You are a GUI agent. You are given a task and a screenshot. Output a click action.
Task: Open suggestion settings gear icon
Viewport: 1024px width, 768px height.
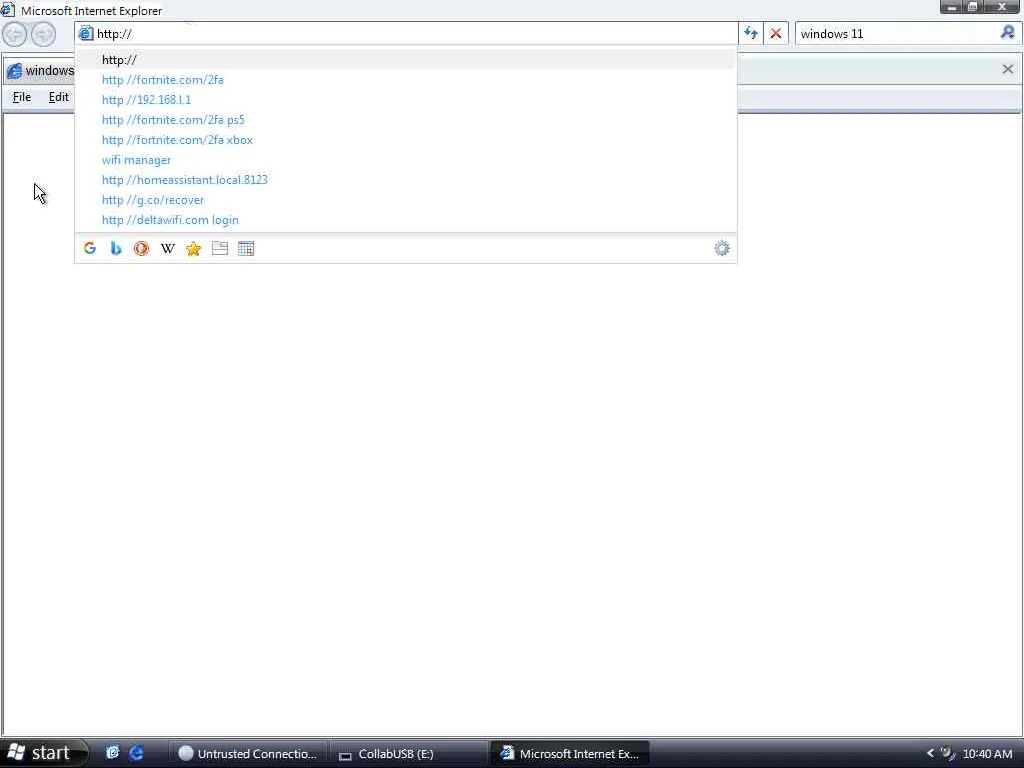tap(722, 248)
